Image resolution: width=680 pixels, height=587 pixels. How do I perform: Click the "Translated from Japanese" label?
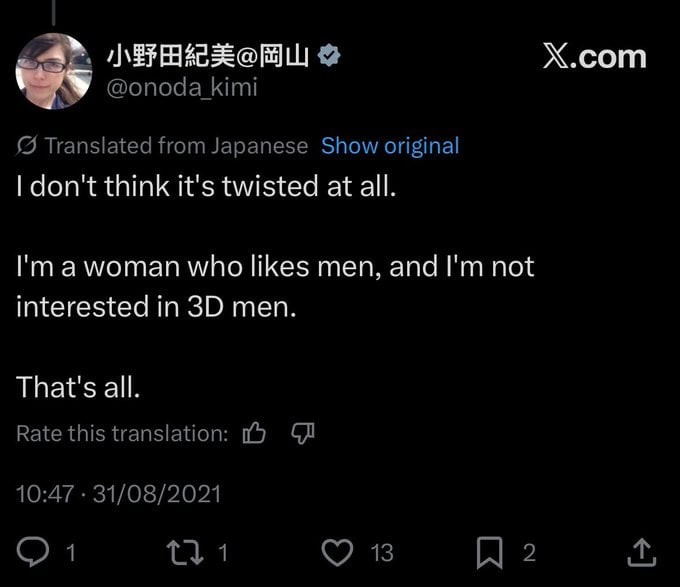[x=176, y=146]
